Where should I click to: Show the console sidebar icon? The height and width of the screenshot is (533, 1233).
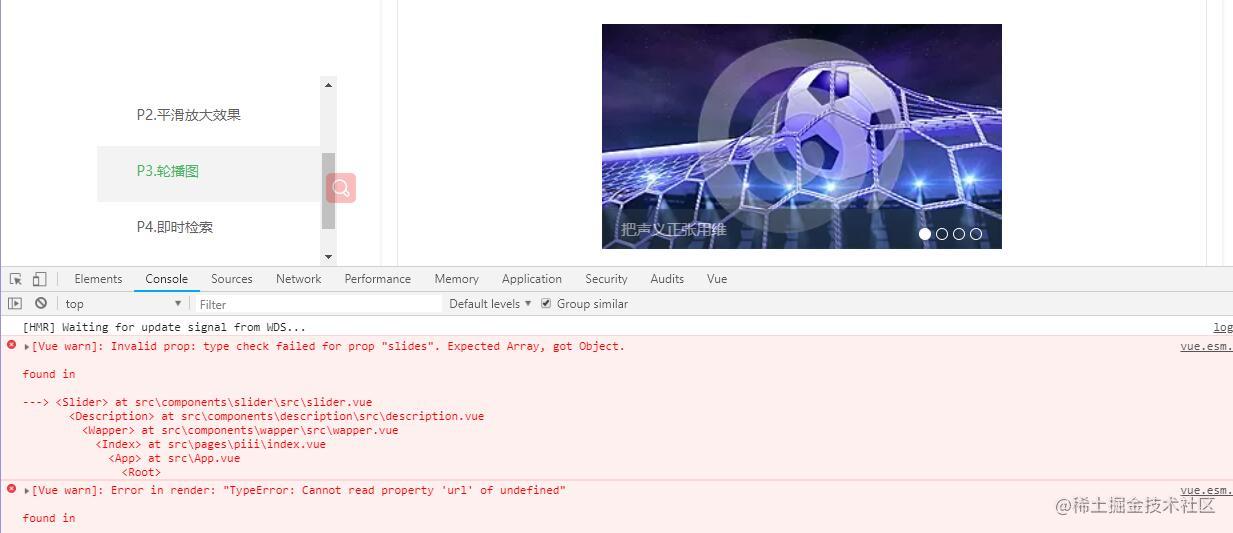tap(15, 303)
